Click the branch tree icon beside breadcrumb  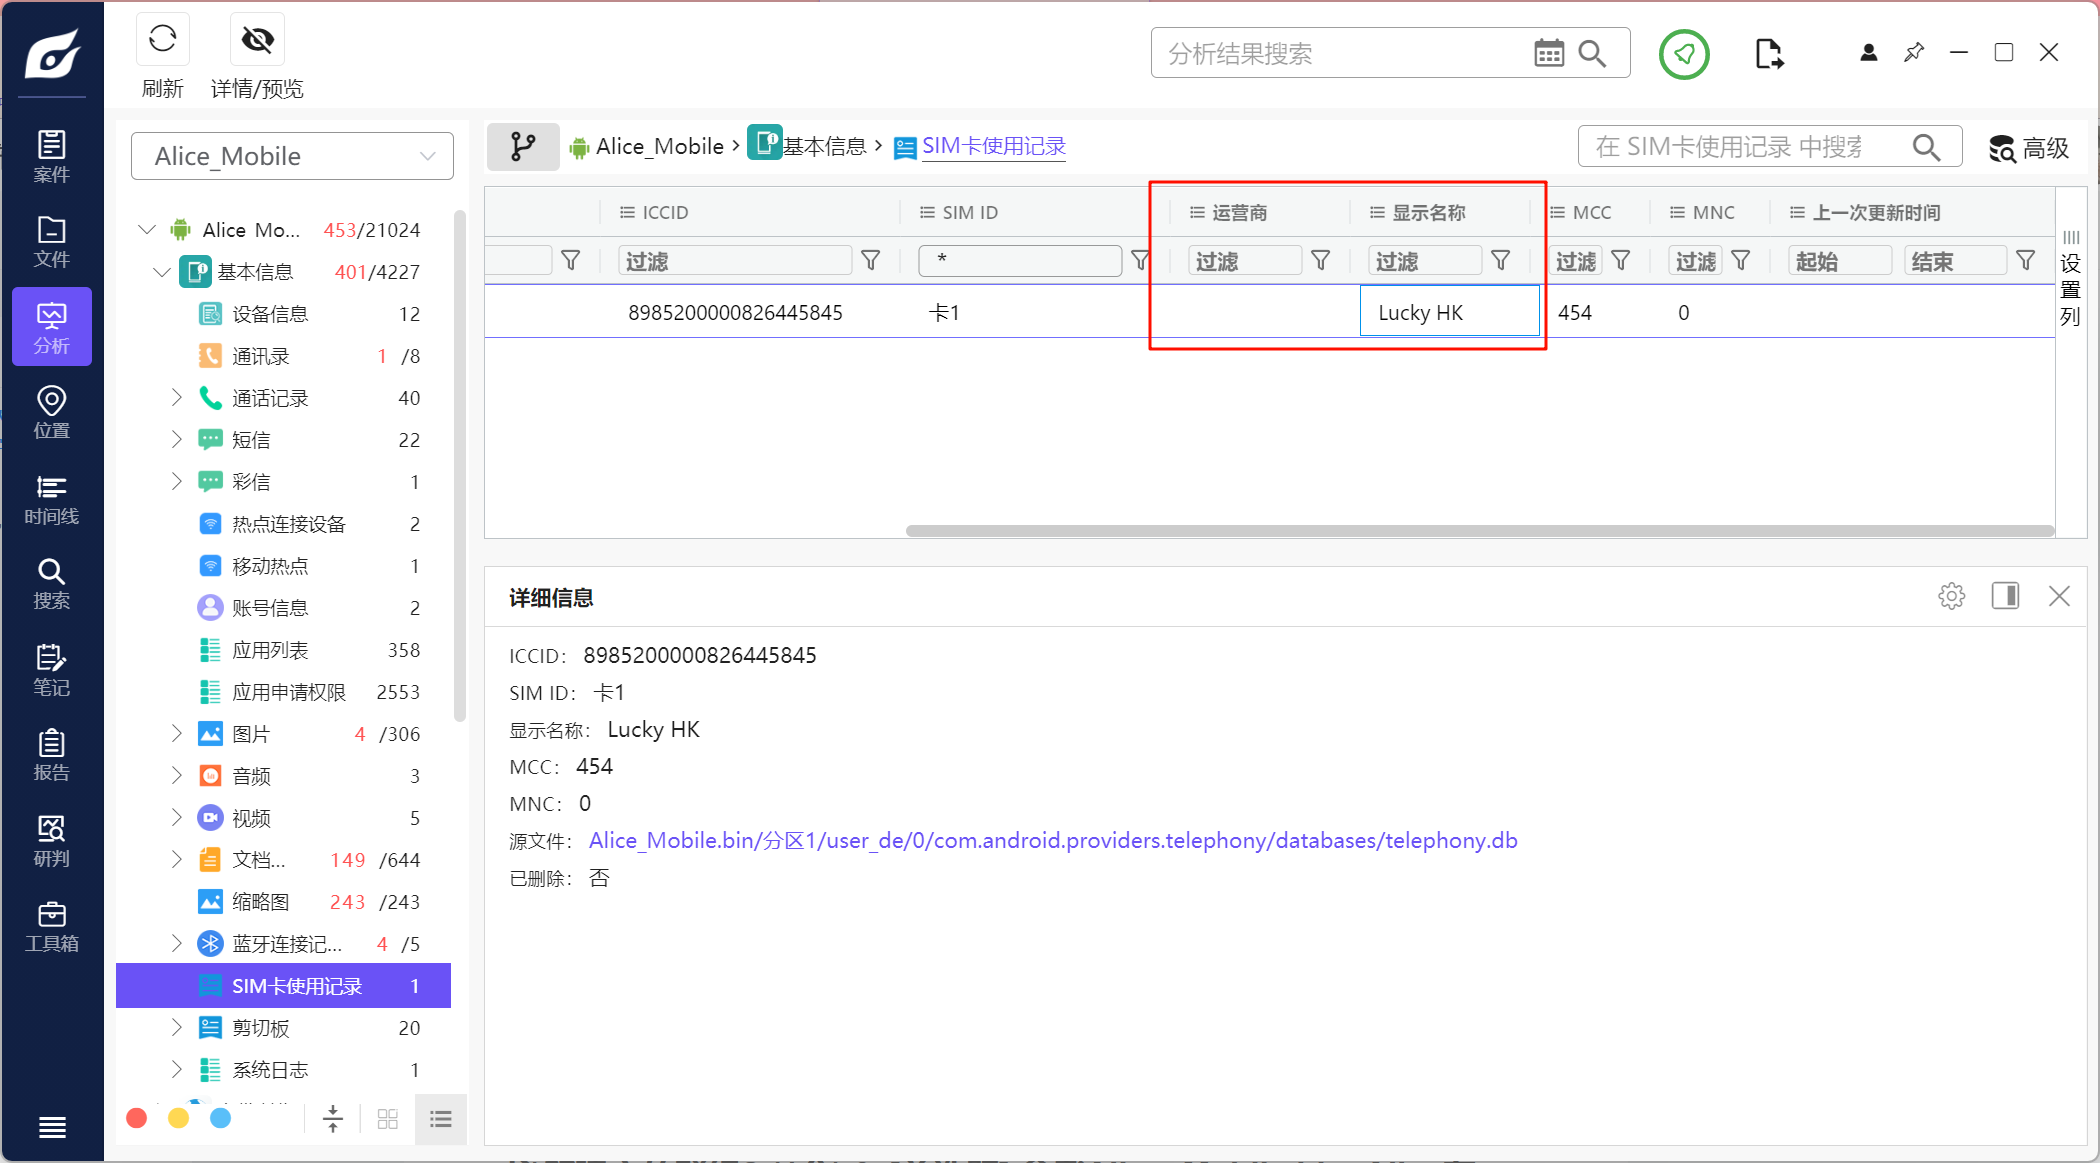click(x=522, y=147)
